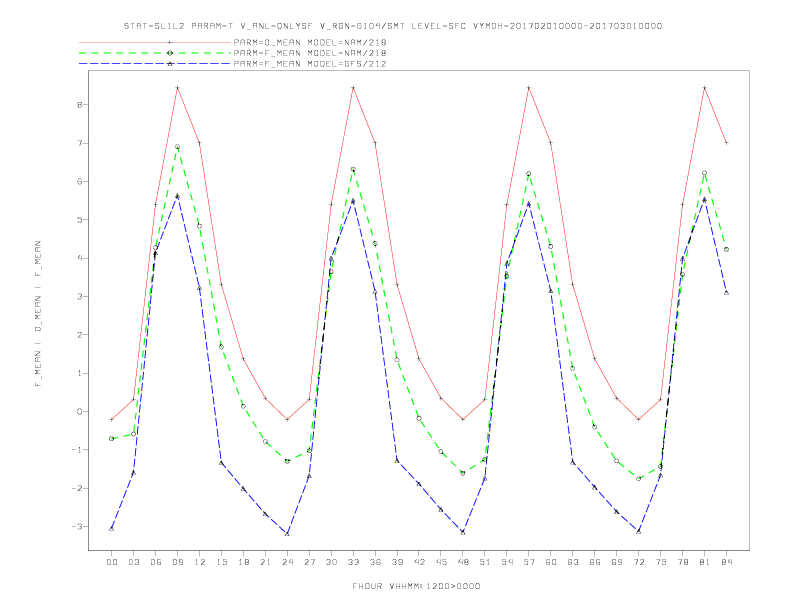Click green circle marker at hour 00
Viewport: 792px width, 612px height.
112,439
